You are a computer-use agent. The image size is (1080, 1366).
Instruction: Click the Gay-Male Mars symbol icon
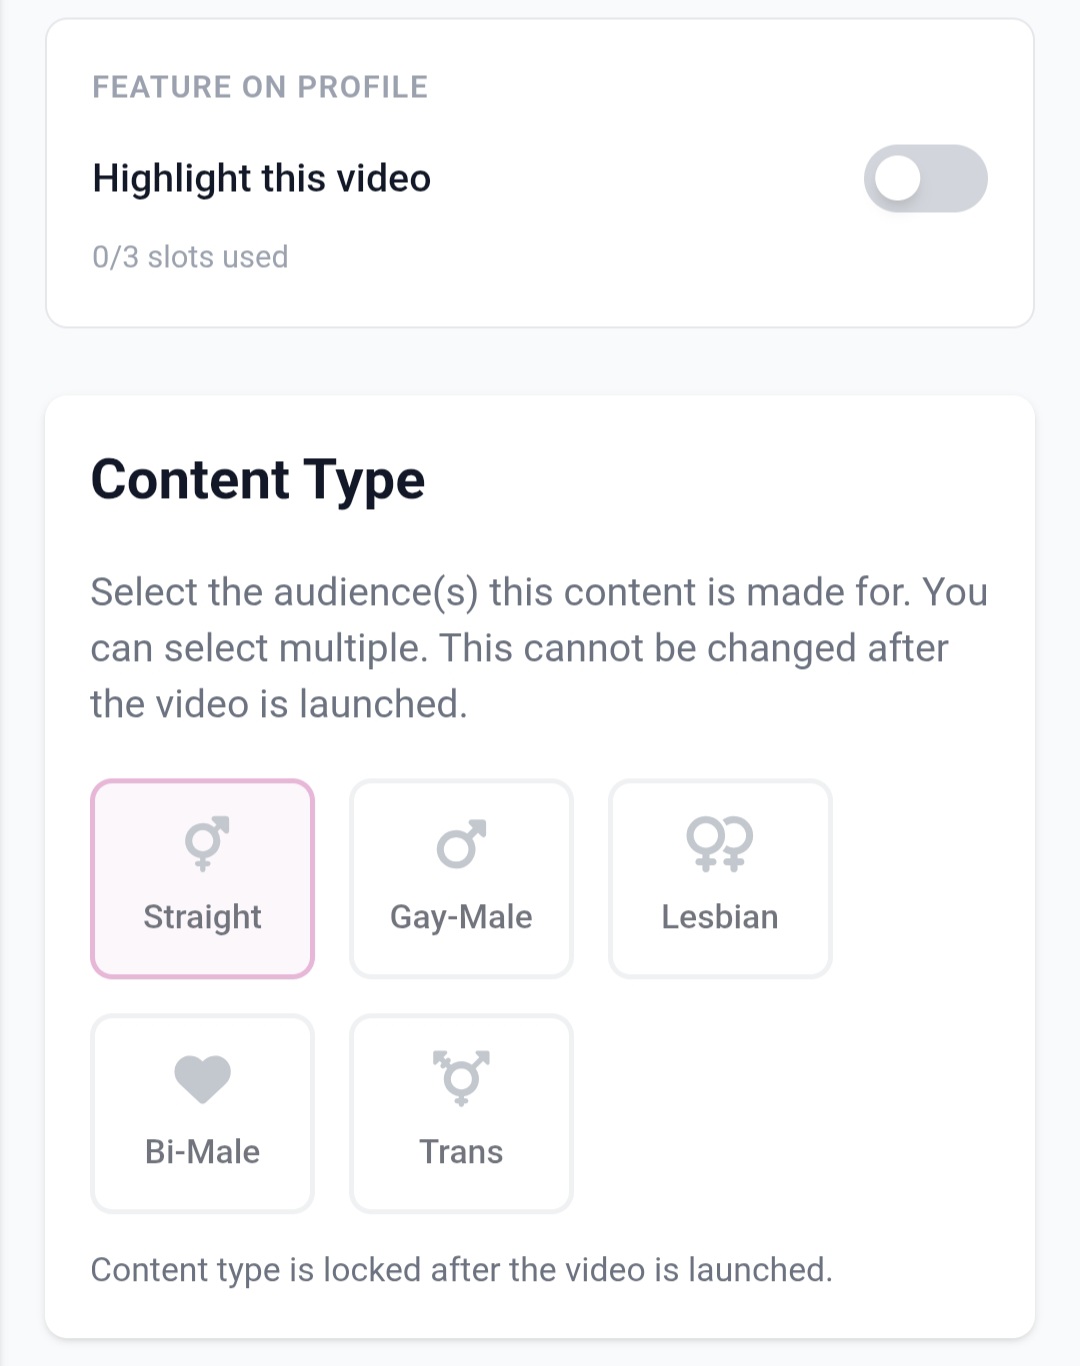(x=461, y=843)
